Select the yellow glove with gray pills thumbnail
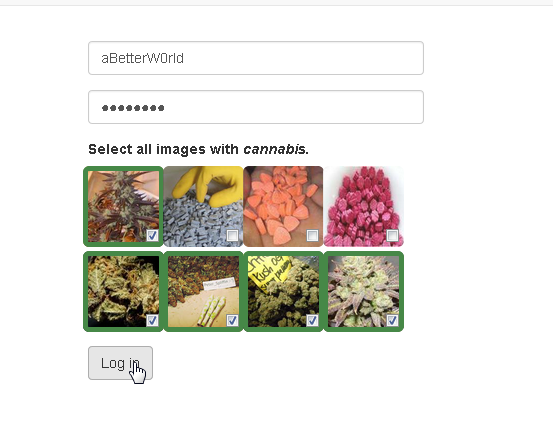This screenshot has height=447, width=553. 203,206
